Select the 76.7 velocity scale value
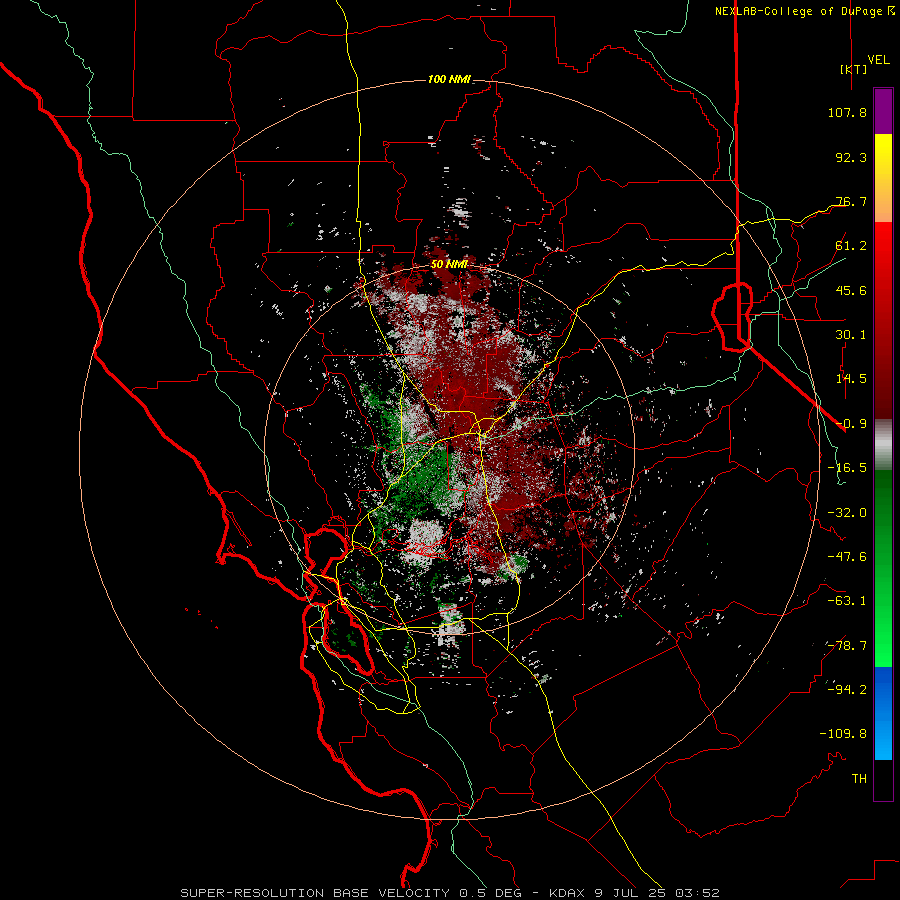The height and width of the screenshot is (900, 900). point(851,201)
